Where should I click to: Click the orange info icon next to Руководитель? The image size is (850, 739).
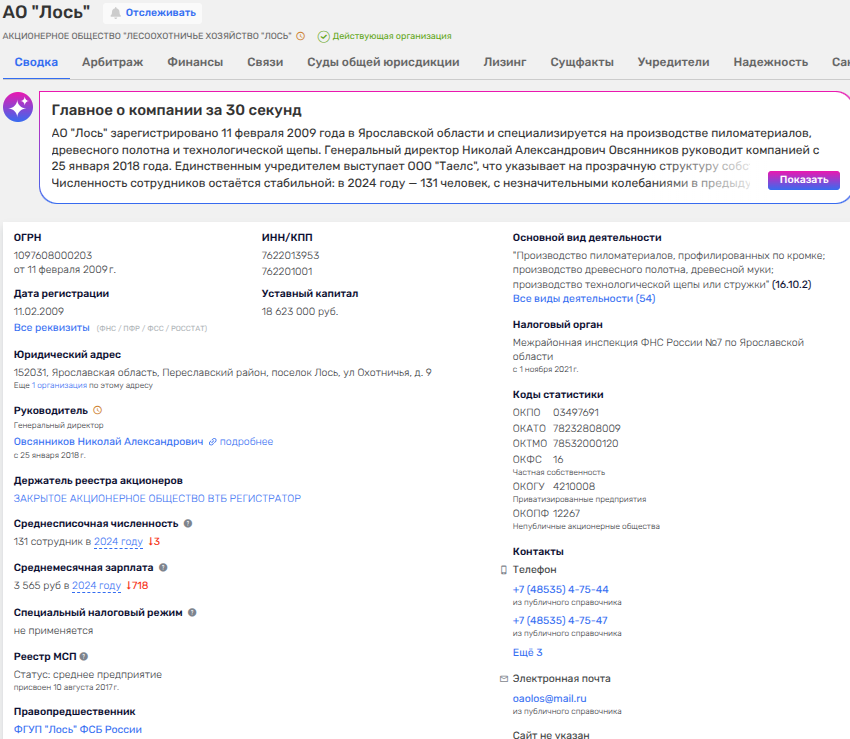tap(97, 410)
